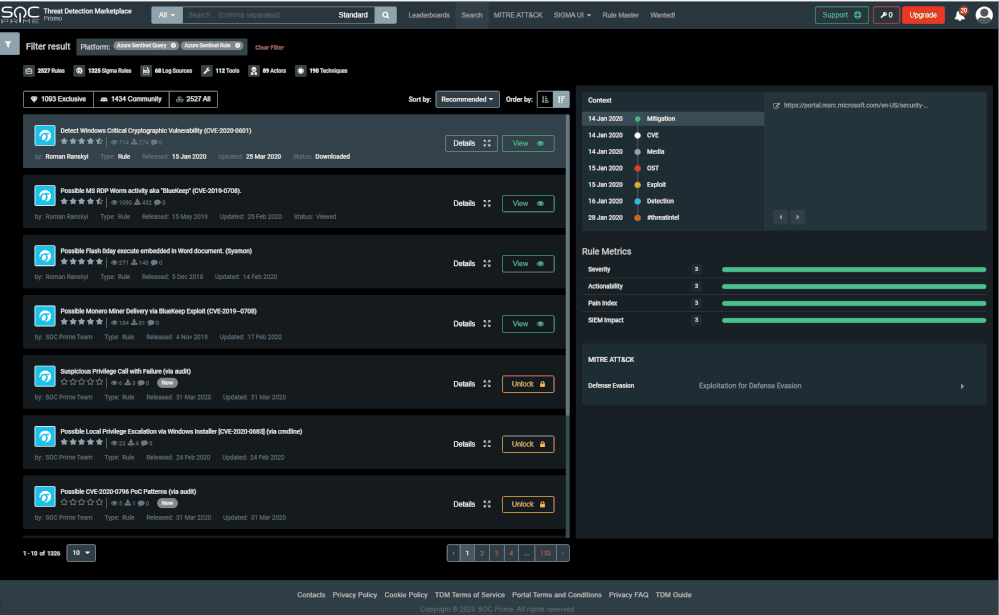Open the notifications bell icon

point(959,15)
